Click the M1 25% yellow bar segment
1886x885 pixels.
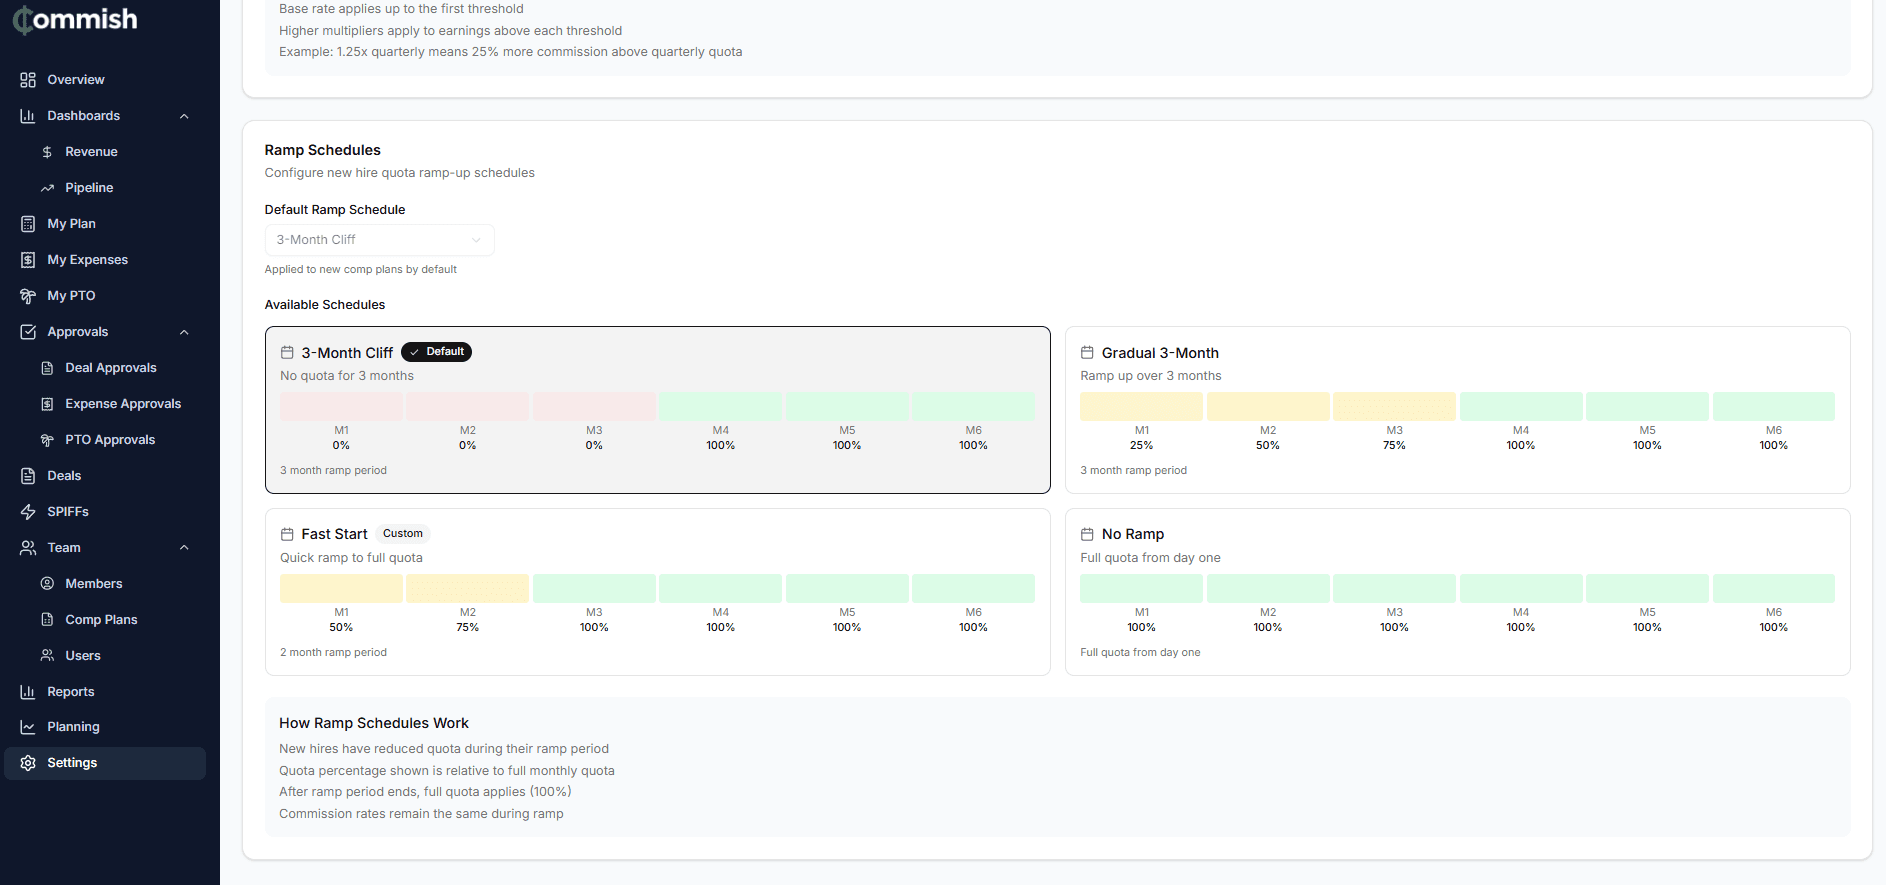coord(1141,407)
